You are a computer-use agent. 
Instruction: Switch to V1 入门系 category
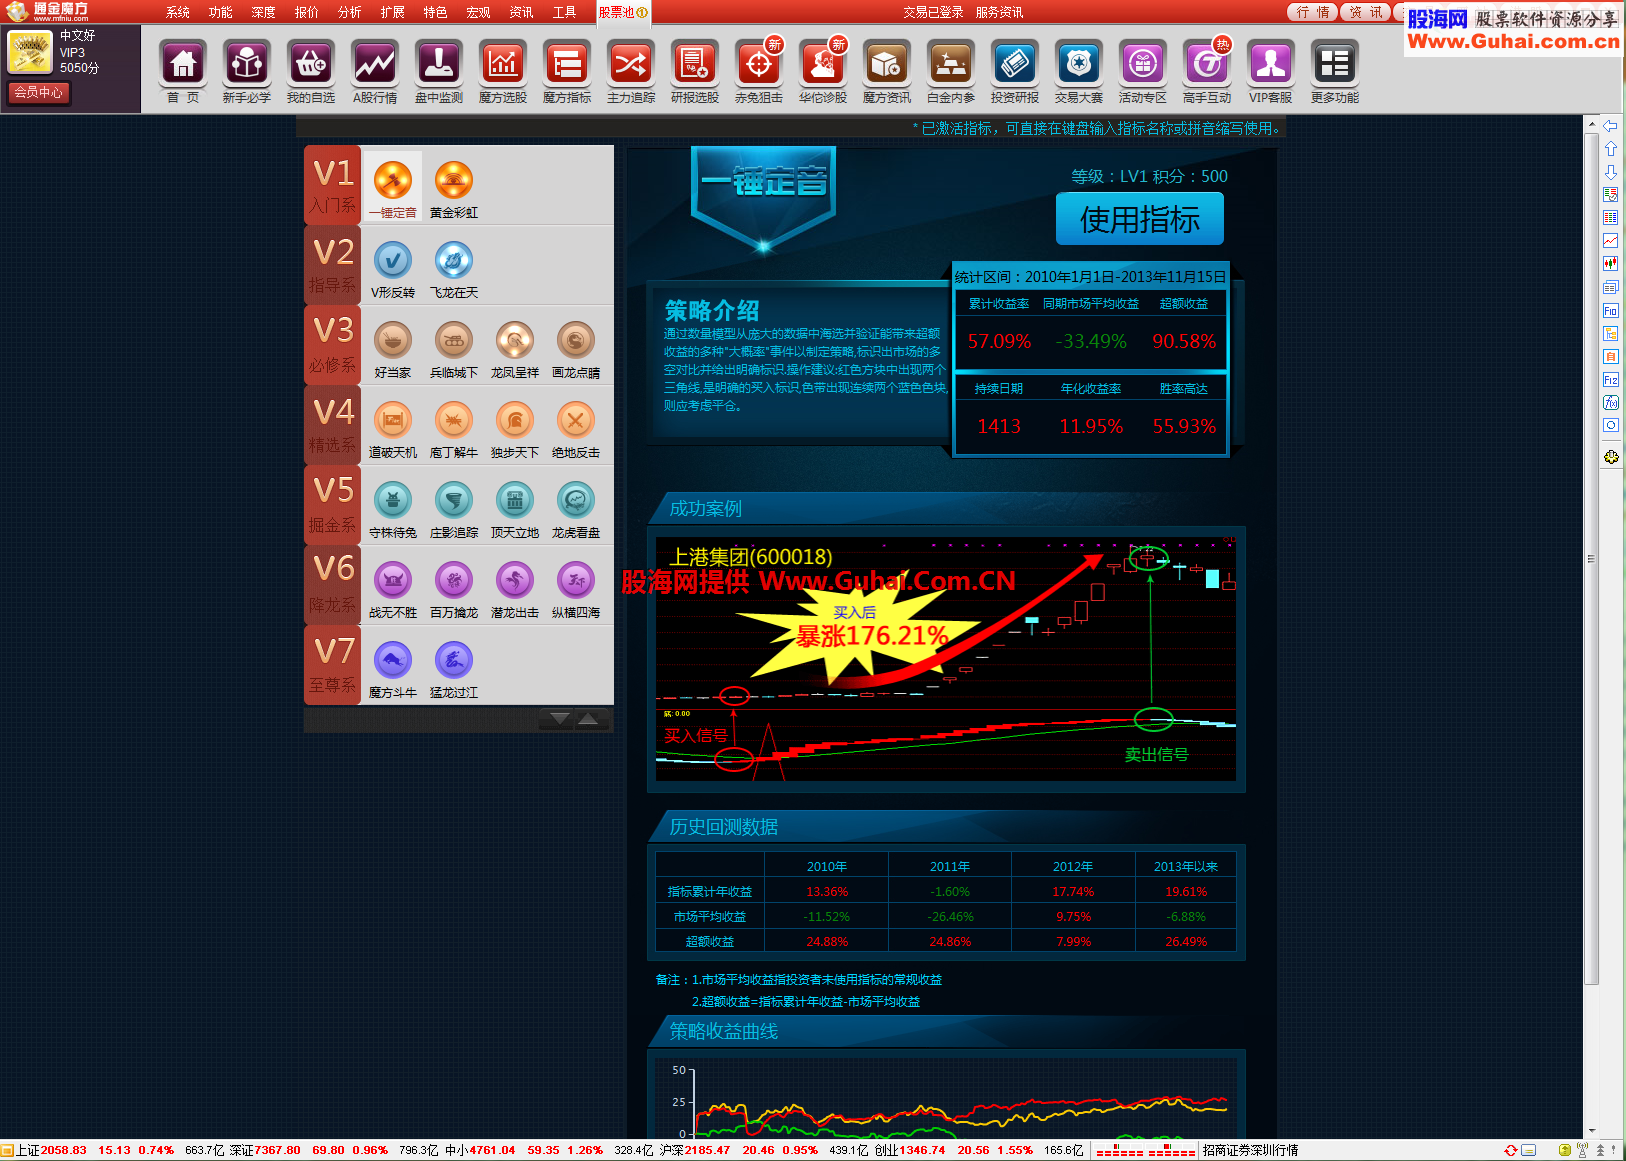click(333, 185)
